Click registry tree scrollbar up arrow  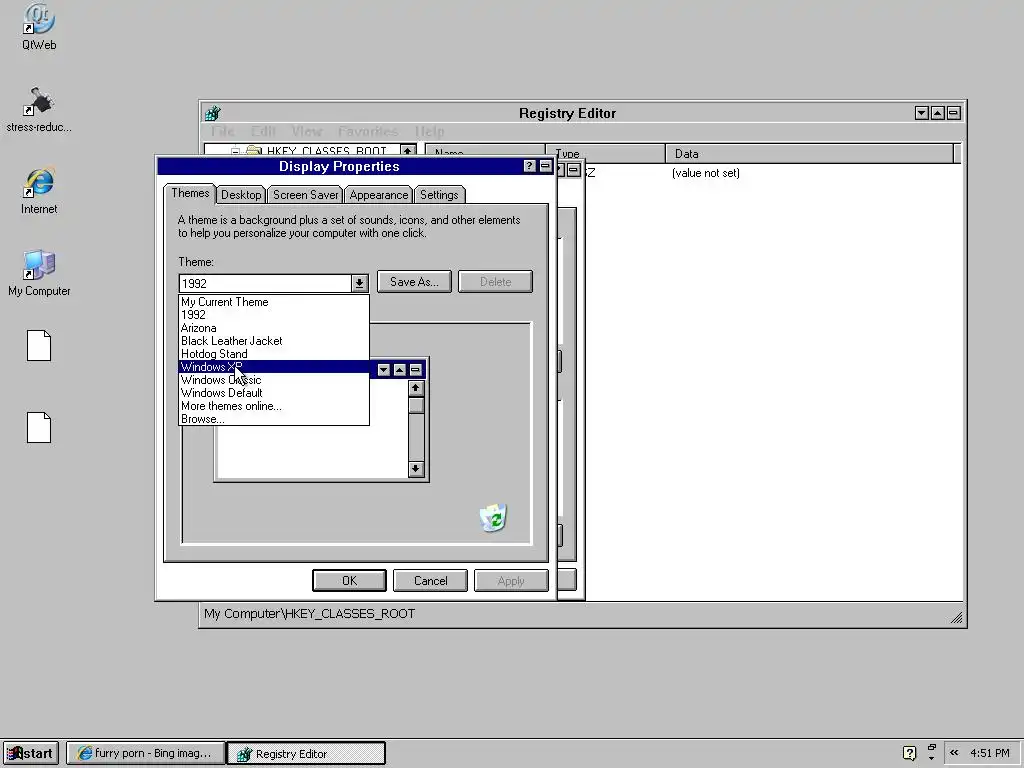[408, 151]
